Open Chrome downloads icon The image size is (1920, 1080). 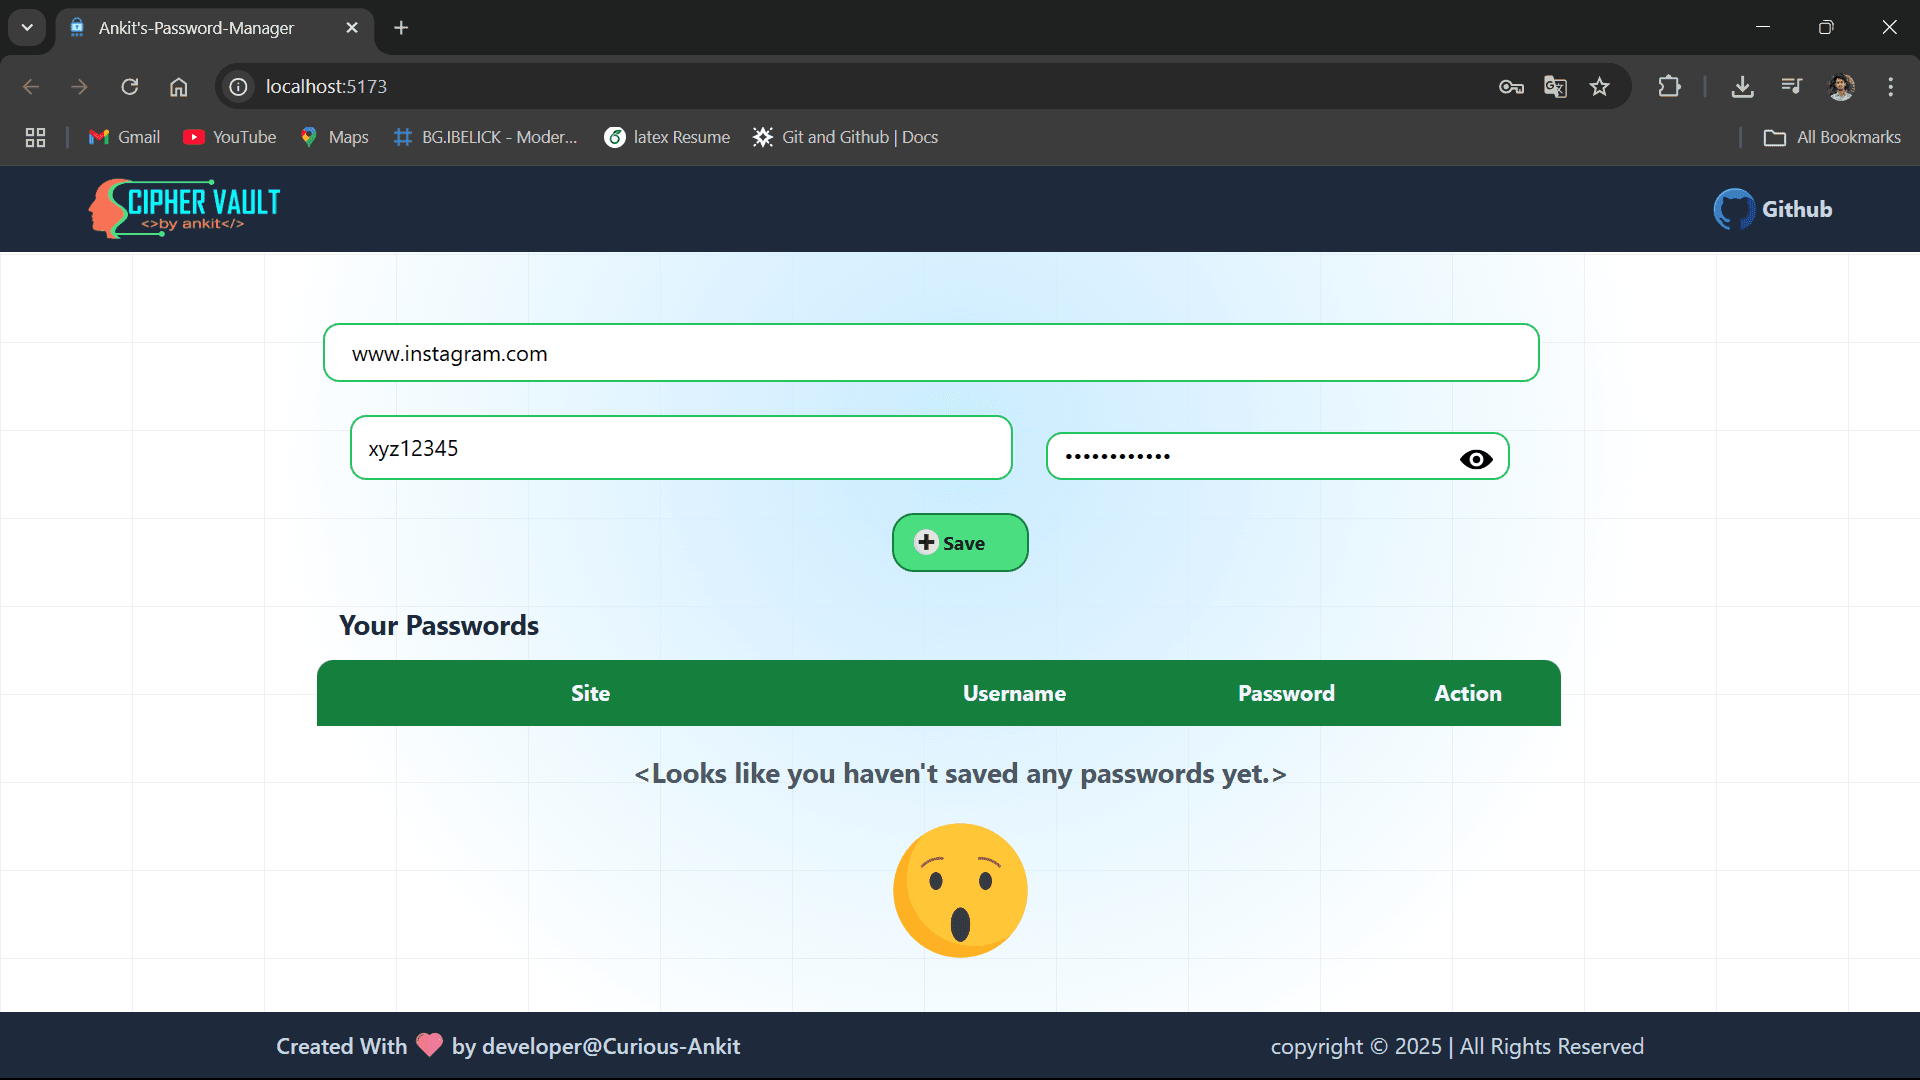tap(1742, 87)
